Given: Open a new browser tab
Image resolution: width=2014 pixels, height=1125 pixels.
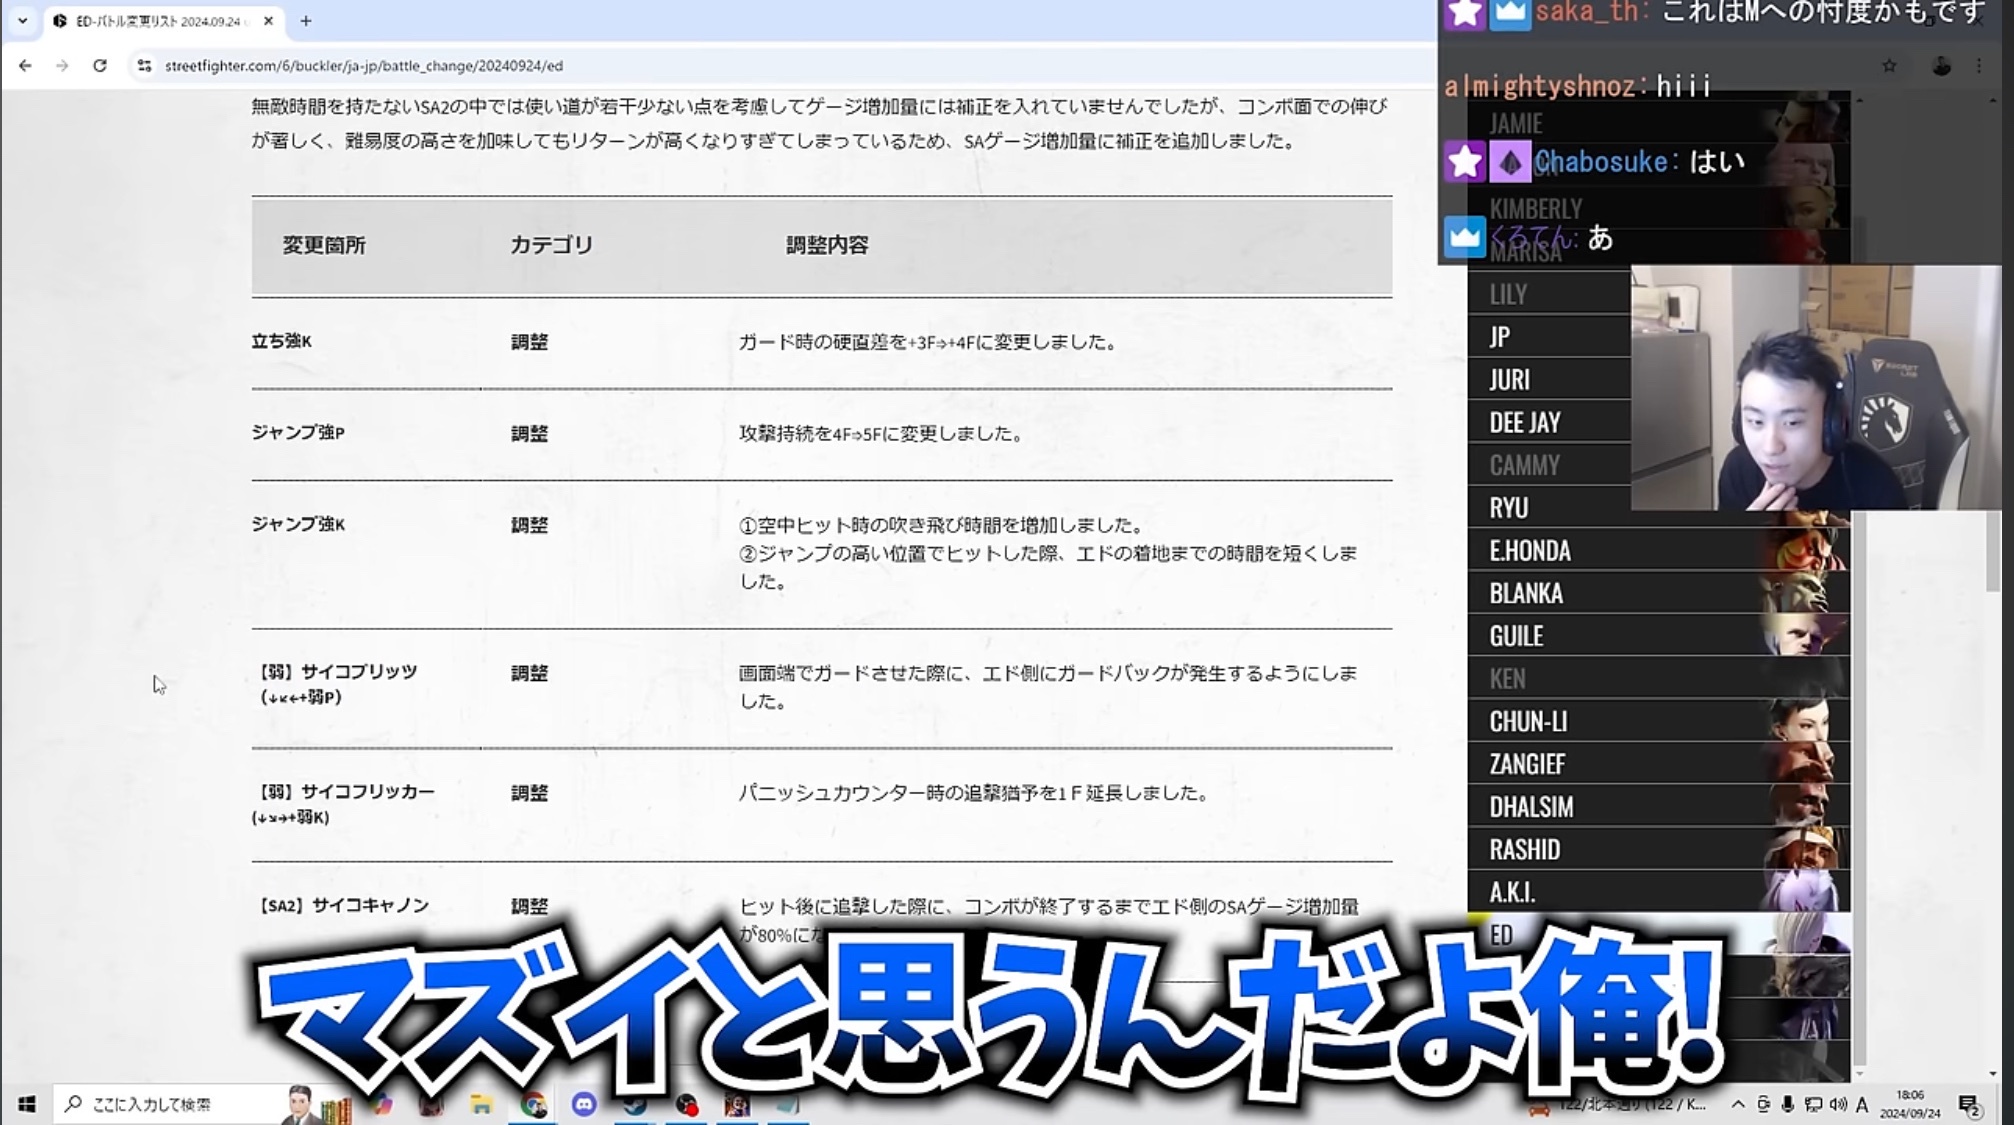Looking at the screenshot, I should click(306, 21).
